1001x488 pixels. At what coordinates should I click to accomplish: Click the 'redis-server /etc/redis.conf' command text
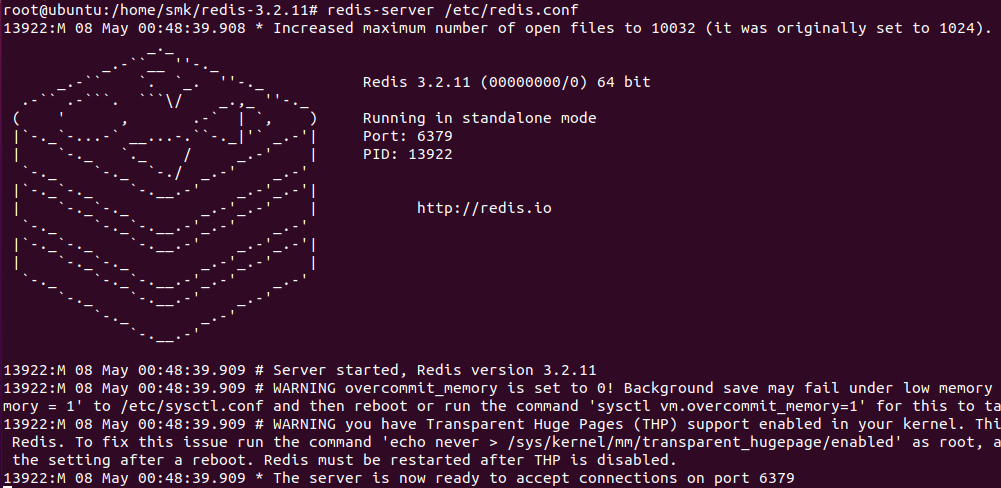[453, 10]
